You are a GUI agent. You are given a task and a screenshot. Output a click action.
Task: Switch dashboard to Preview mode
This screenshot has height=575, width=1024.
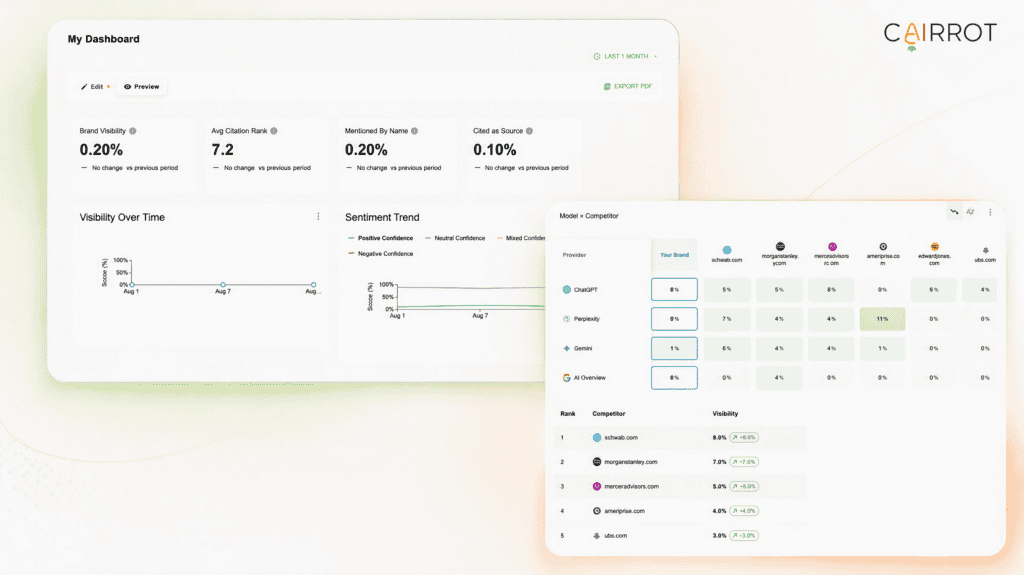[142, 86]
